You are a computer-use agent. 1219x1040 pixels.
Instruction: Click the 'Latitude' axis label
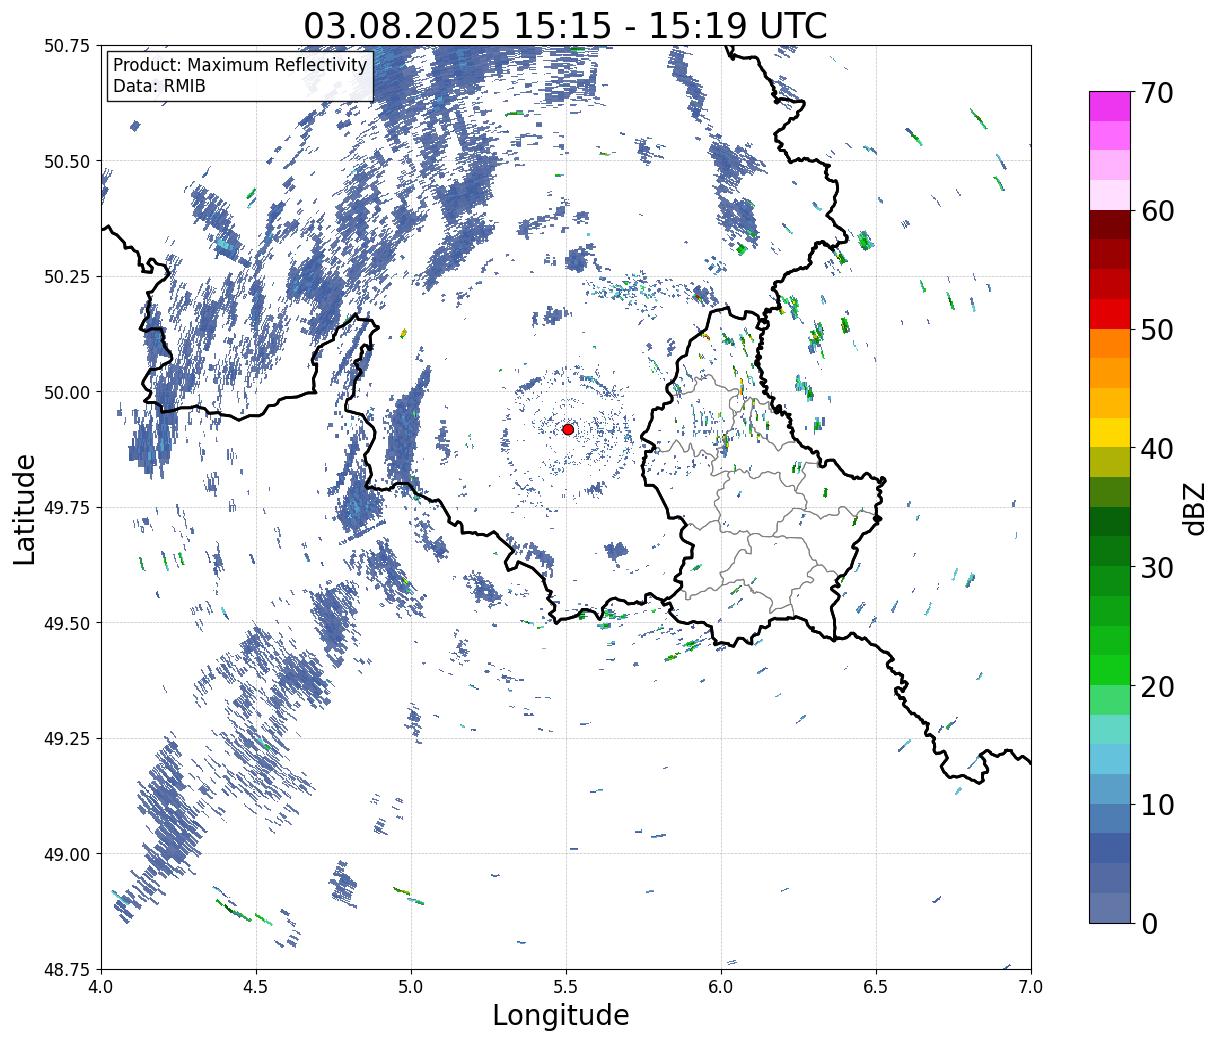click(x=25, y=508)
